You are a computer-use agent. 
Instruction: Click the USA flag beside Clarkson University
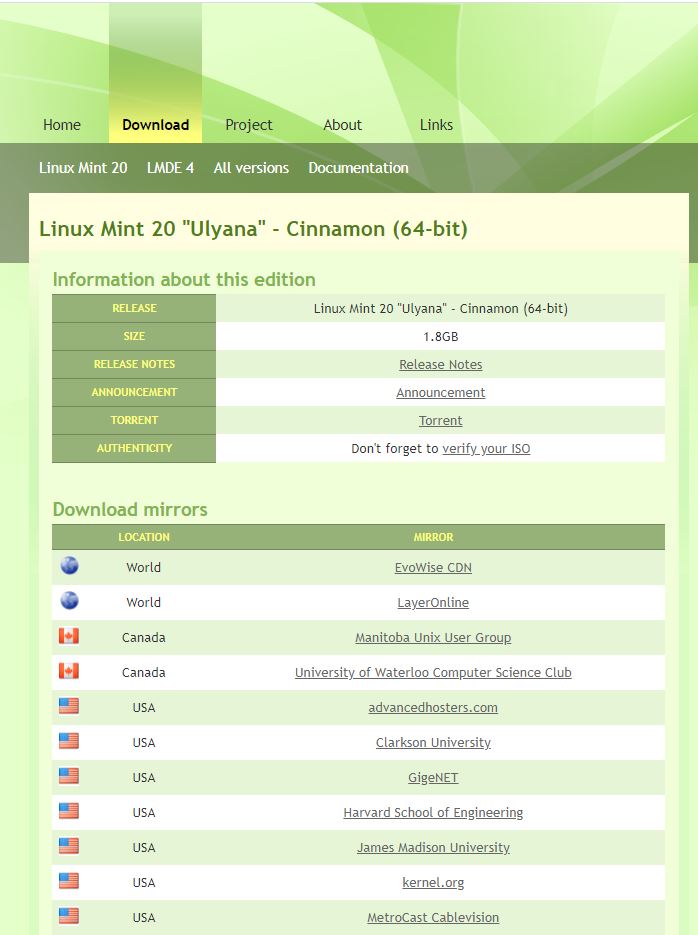click(x=69, y=741)
